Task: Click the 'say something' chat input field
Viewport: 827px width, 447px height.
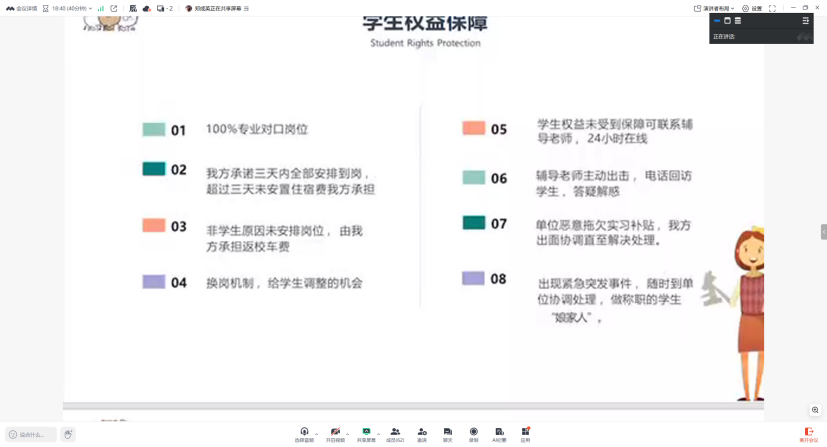Action: tap(32, 435)
